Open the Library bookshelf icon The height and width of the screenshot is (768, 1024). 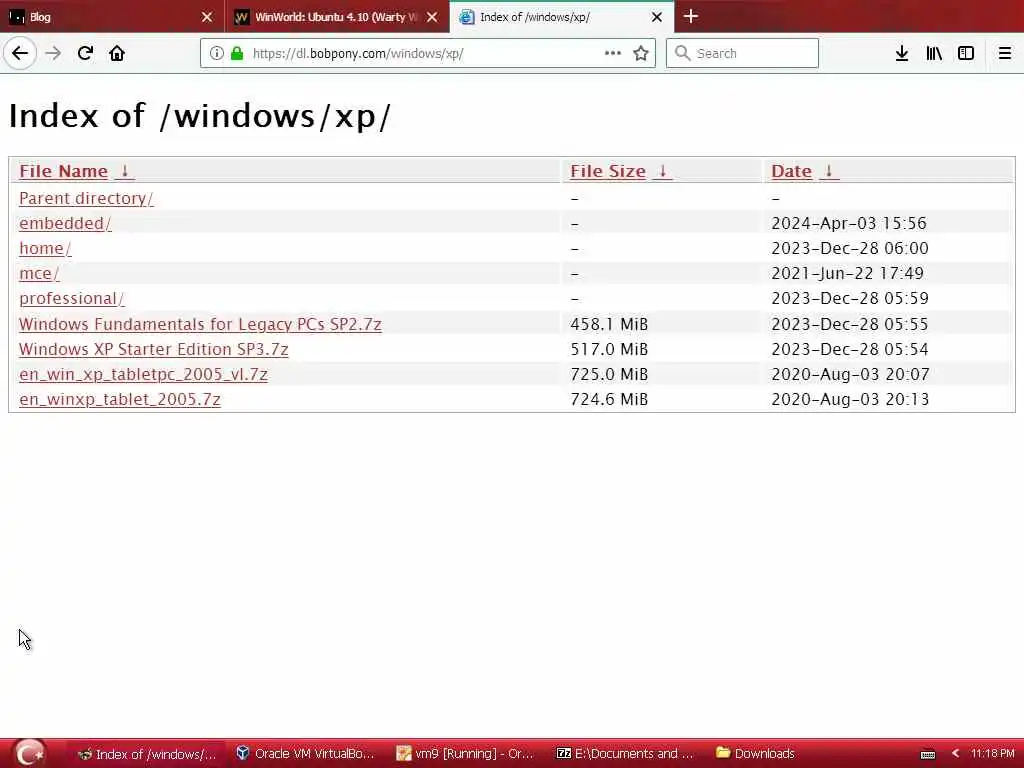(x=934, y=53)
